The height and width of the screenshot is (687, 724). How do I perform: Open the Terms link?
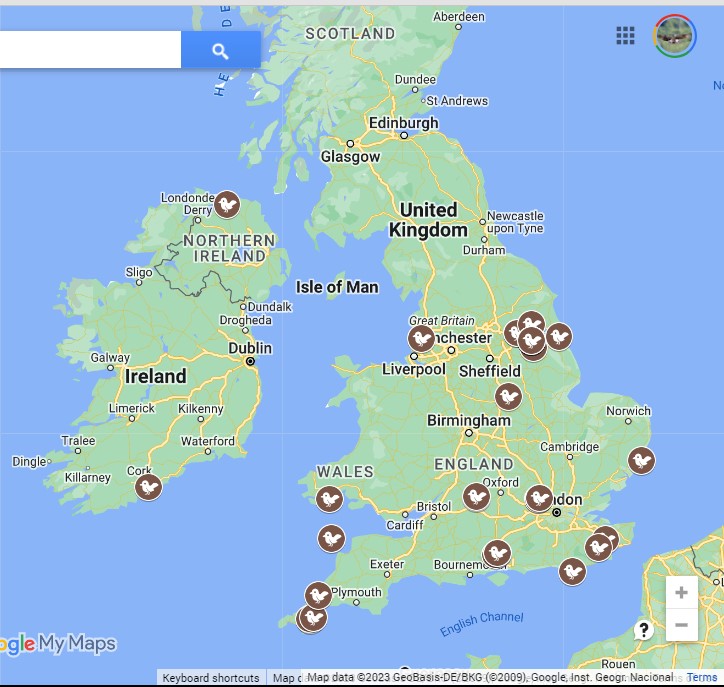701,678
